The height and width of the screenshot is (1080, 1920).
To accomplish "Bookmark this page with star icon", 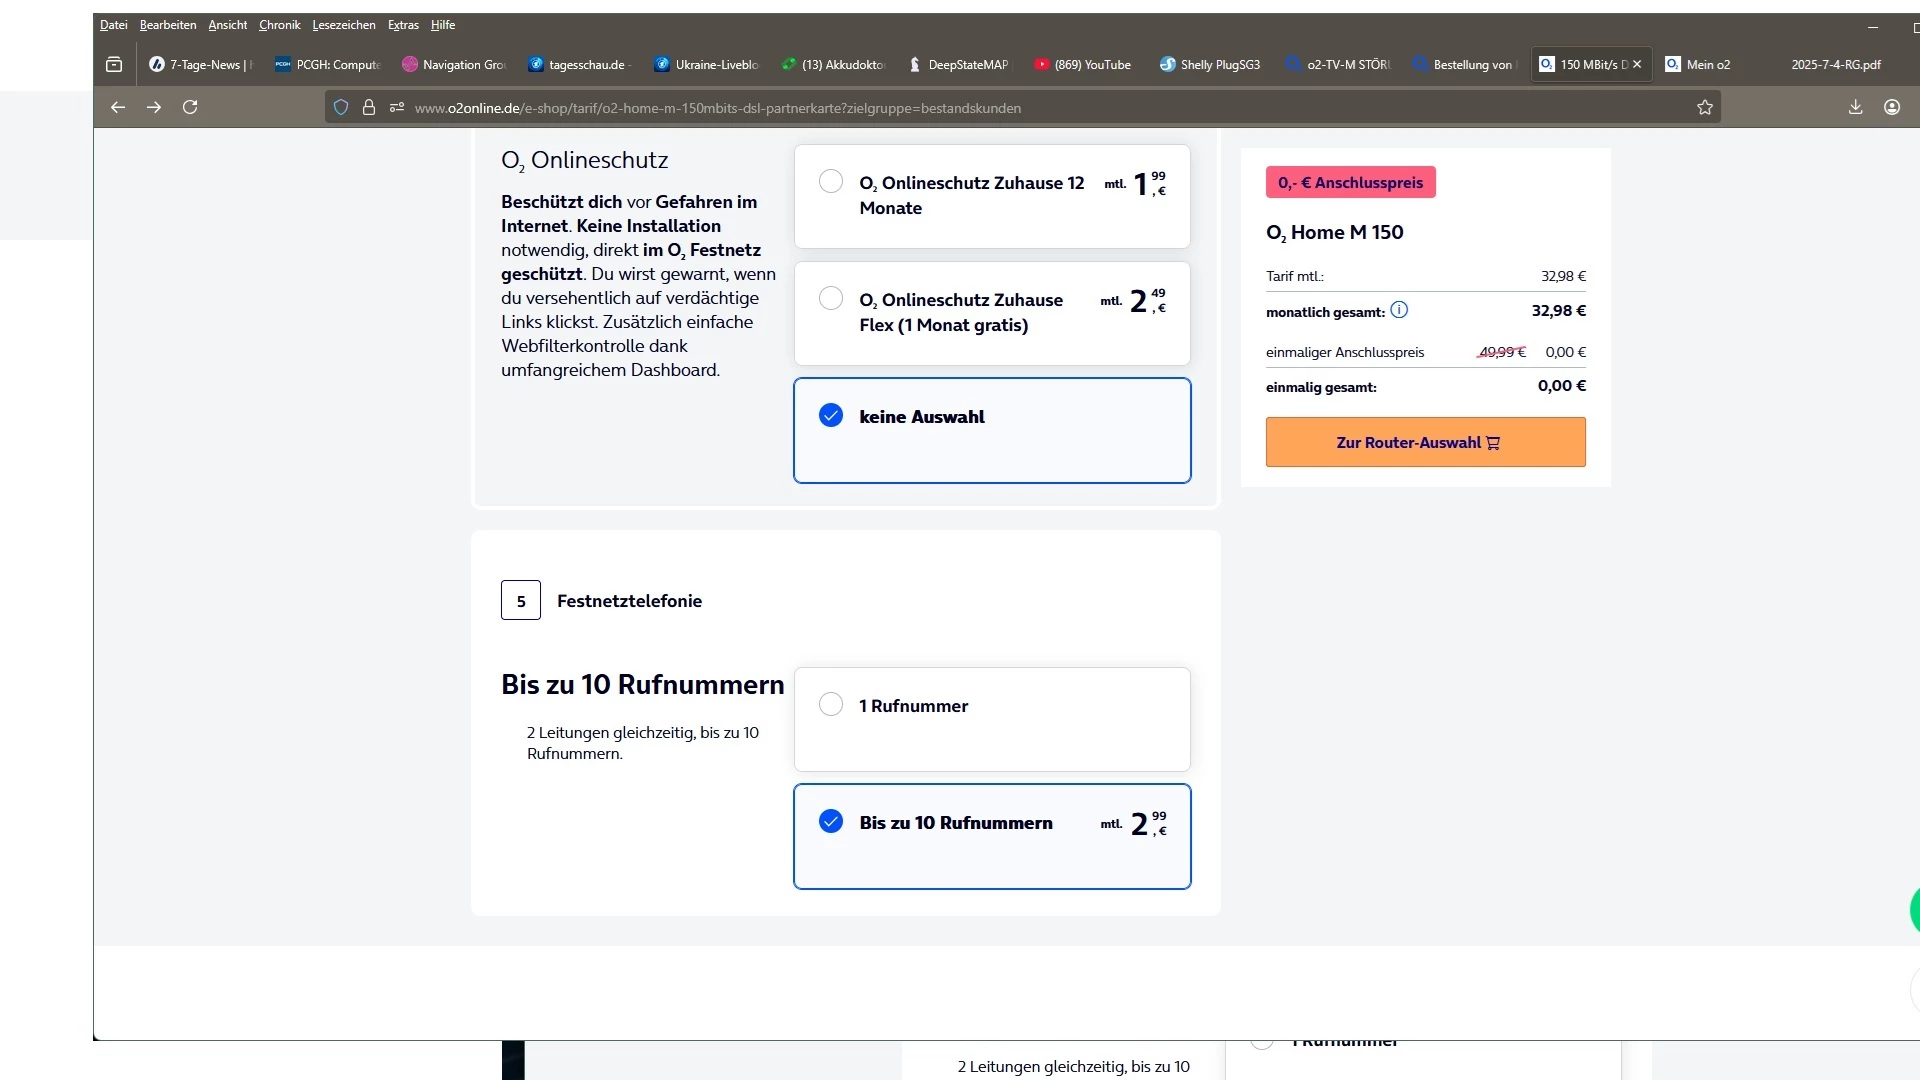I will (x=1705, y=107).
